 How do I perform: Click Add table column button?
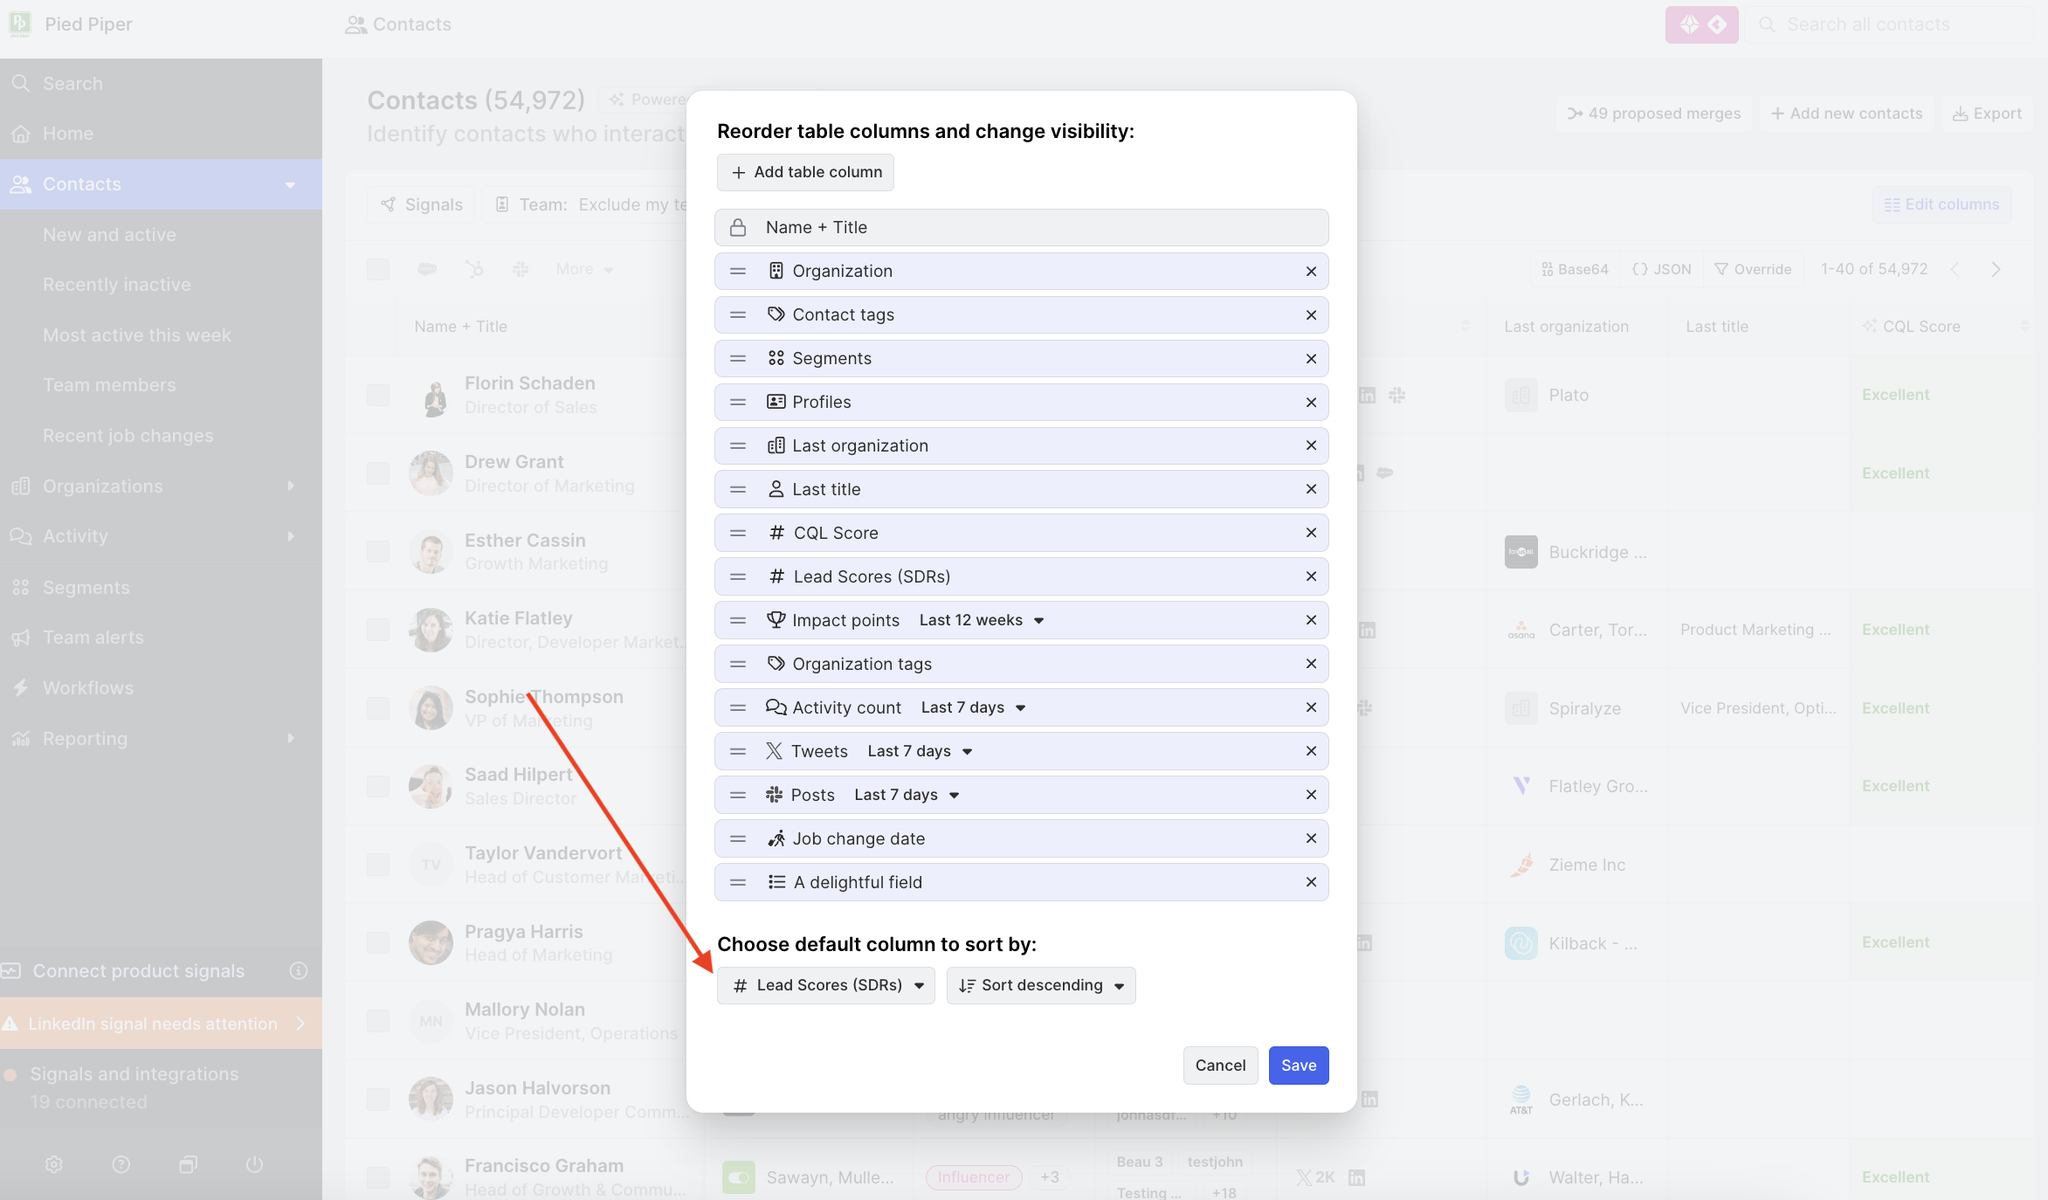[x=805, y=172]
